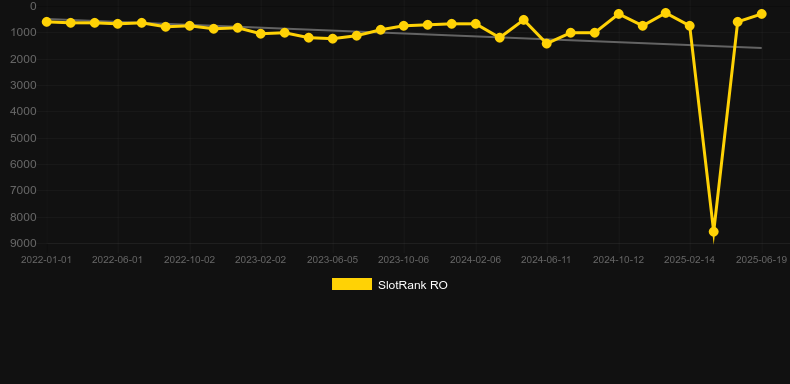Click the x-axis label 2022-10-02

tap(189, 260)
